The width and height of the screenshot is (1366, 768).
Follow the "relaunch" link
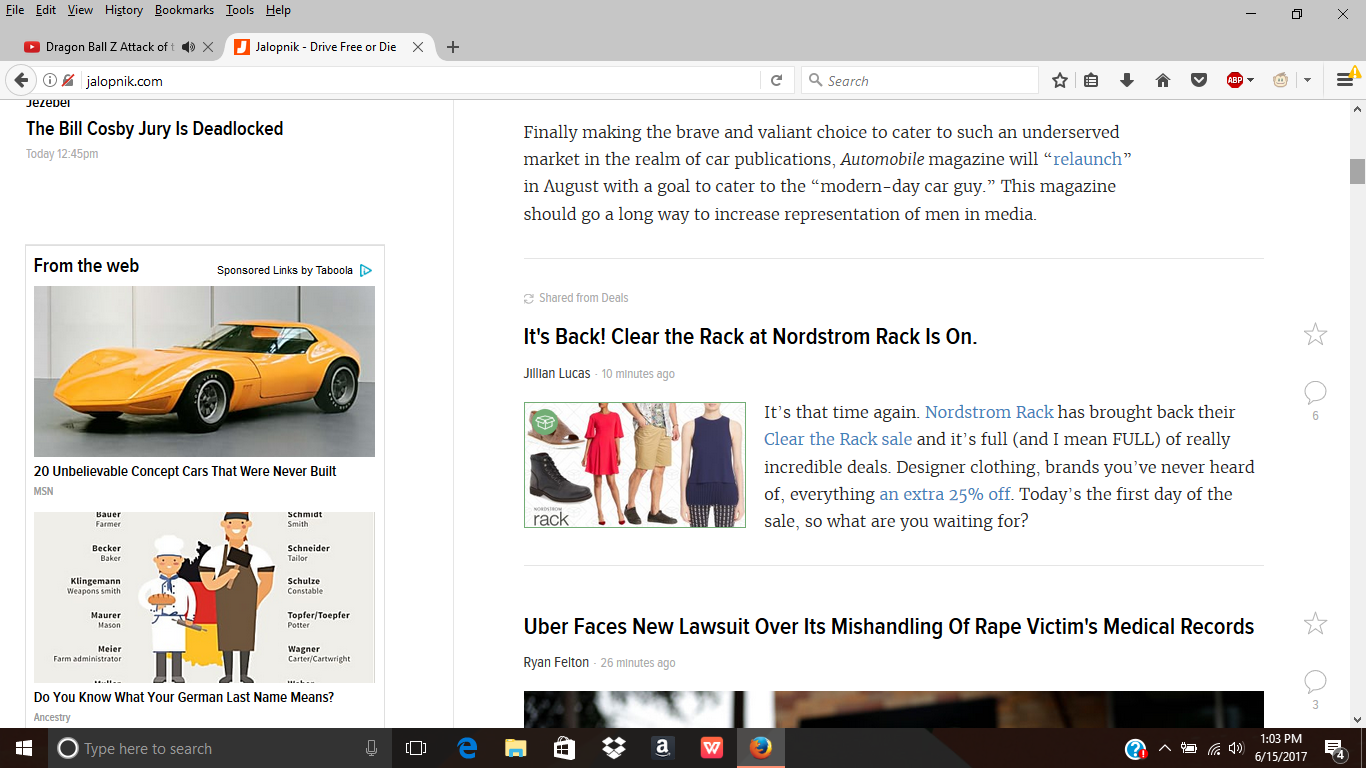1087,159
